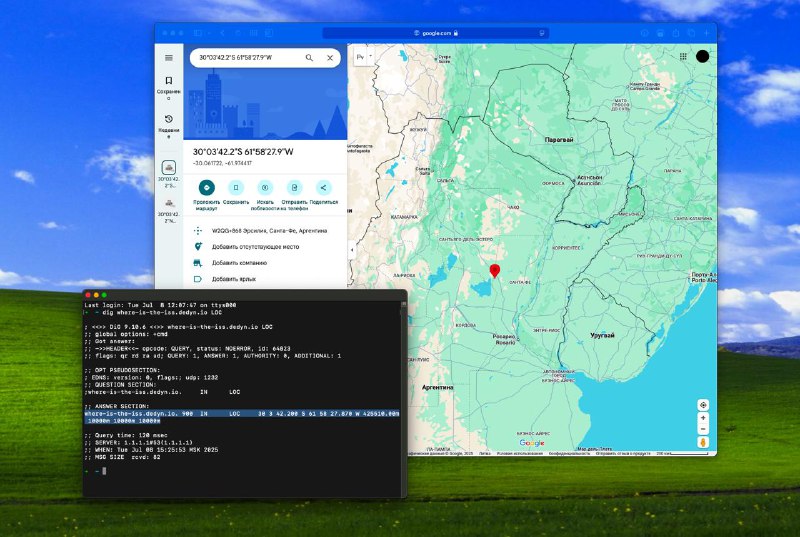Click the magnifier search icon in Maps

tap(309, 58)
